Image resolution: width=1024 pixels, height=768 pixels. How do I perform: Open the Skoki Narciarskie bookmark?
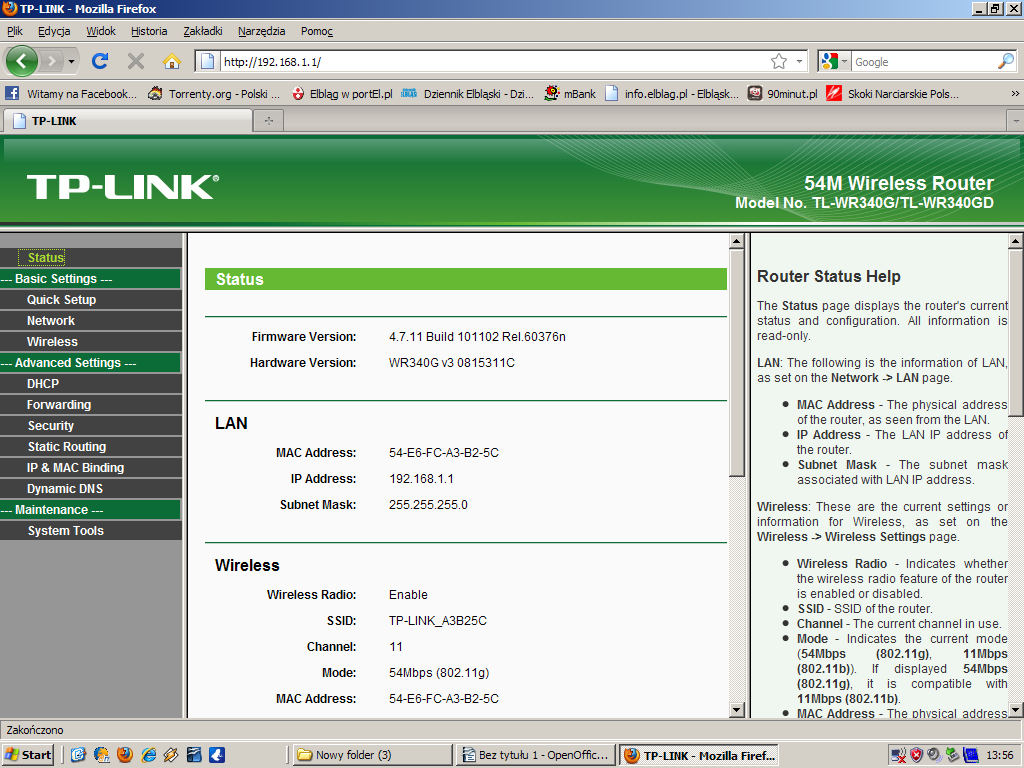coord(893,93)
